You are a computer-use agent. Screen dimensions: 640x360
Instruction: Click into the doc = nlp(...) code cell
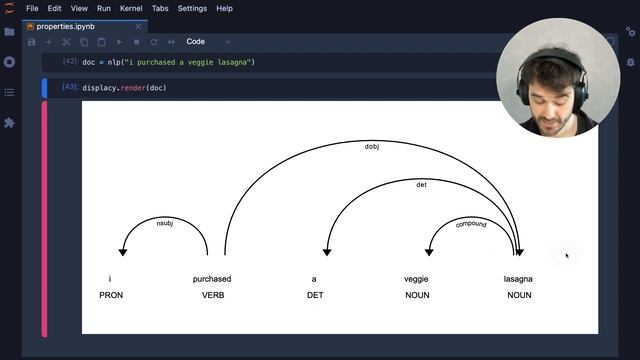tap(269, 62)
